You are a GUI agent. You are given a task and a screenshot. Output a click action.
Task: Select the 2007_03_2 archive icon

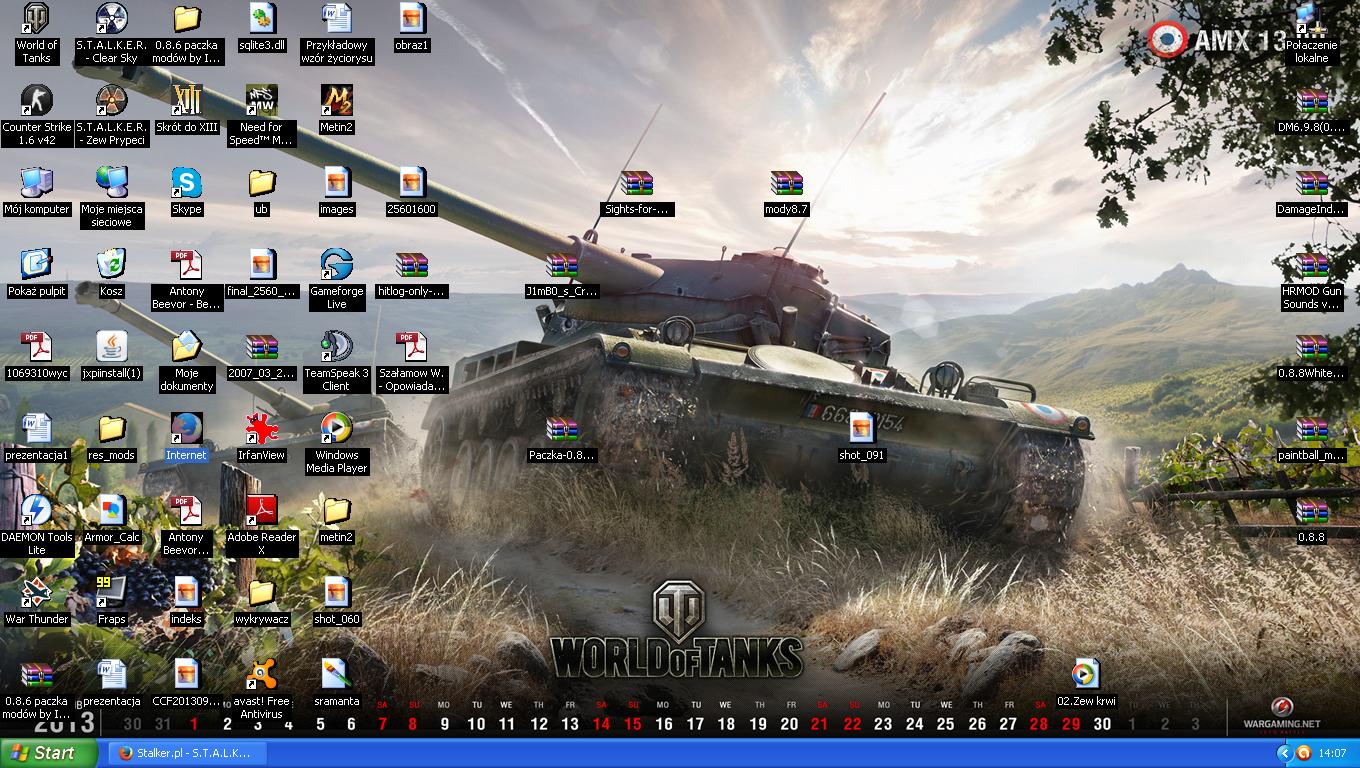click(x=262, y=347)
